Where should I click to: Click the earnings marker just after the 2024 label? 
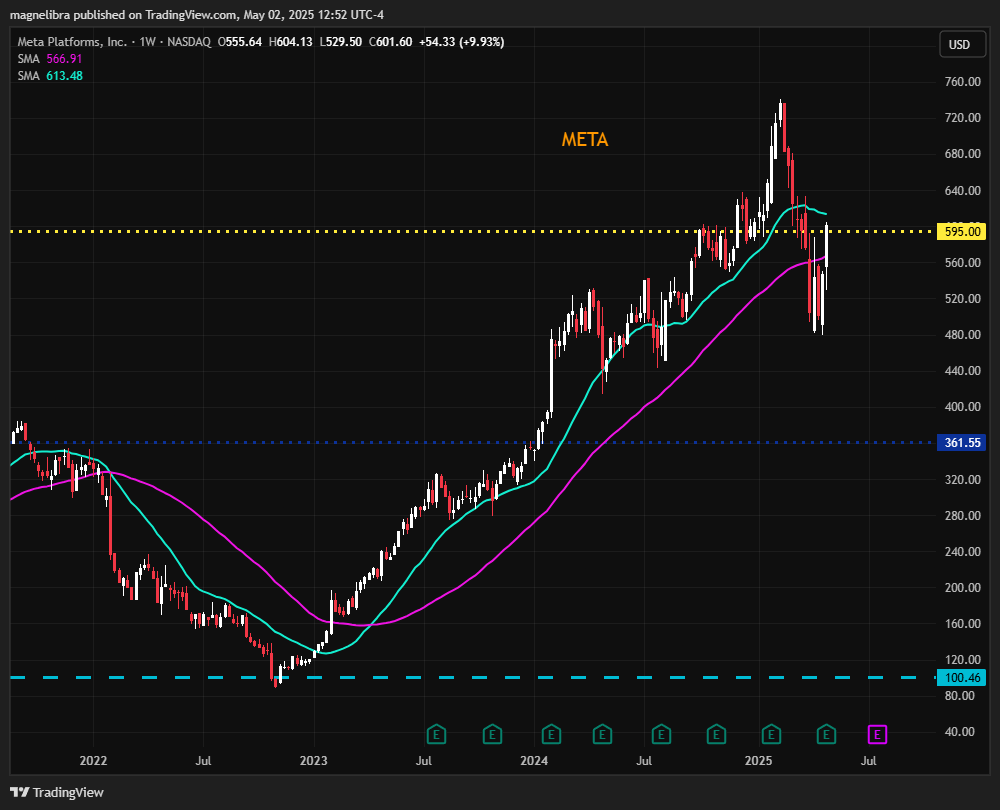[x=551, y=735]
